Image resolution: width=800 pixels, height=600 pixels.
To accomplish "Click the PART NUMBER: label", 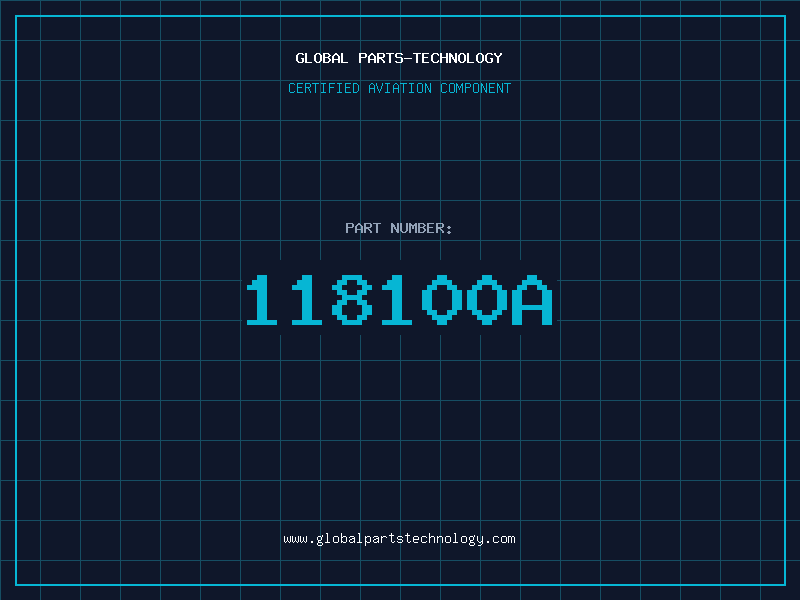I will [x=398, y=228].
